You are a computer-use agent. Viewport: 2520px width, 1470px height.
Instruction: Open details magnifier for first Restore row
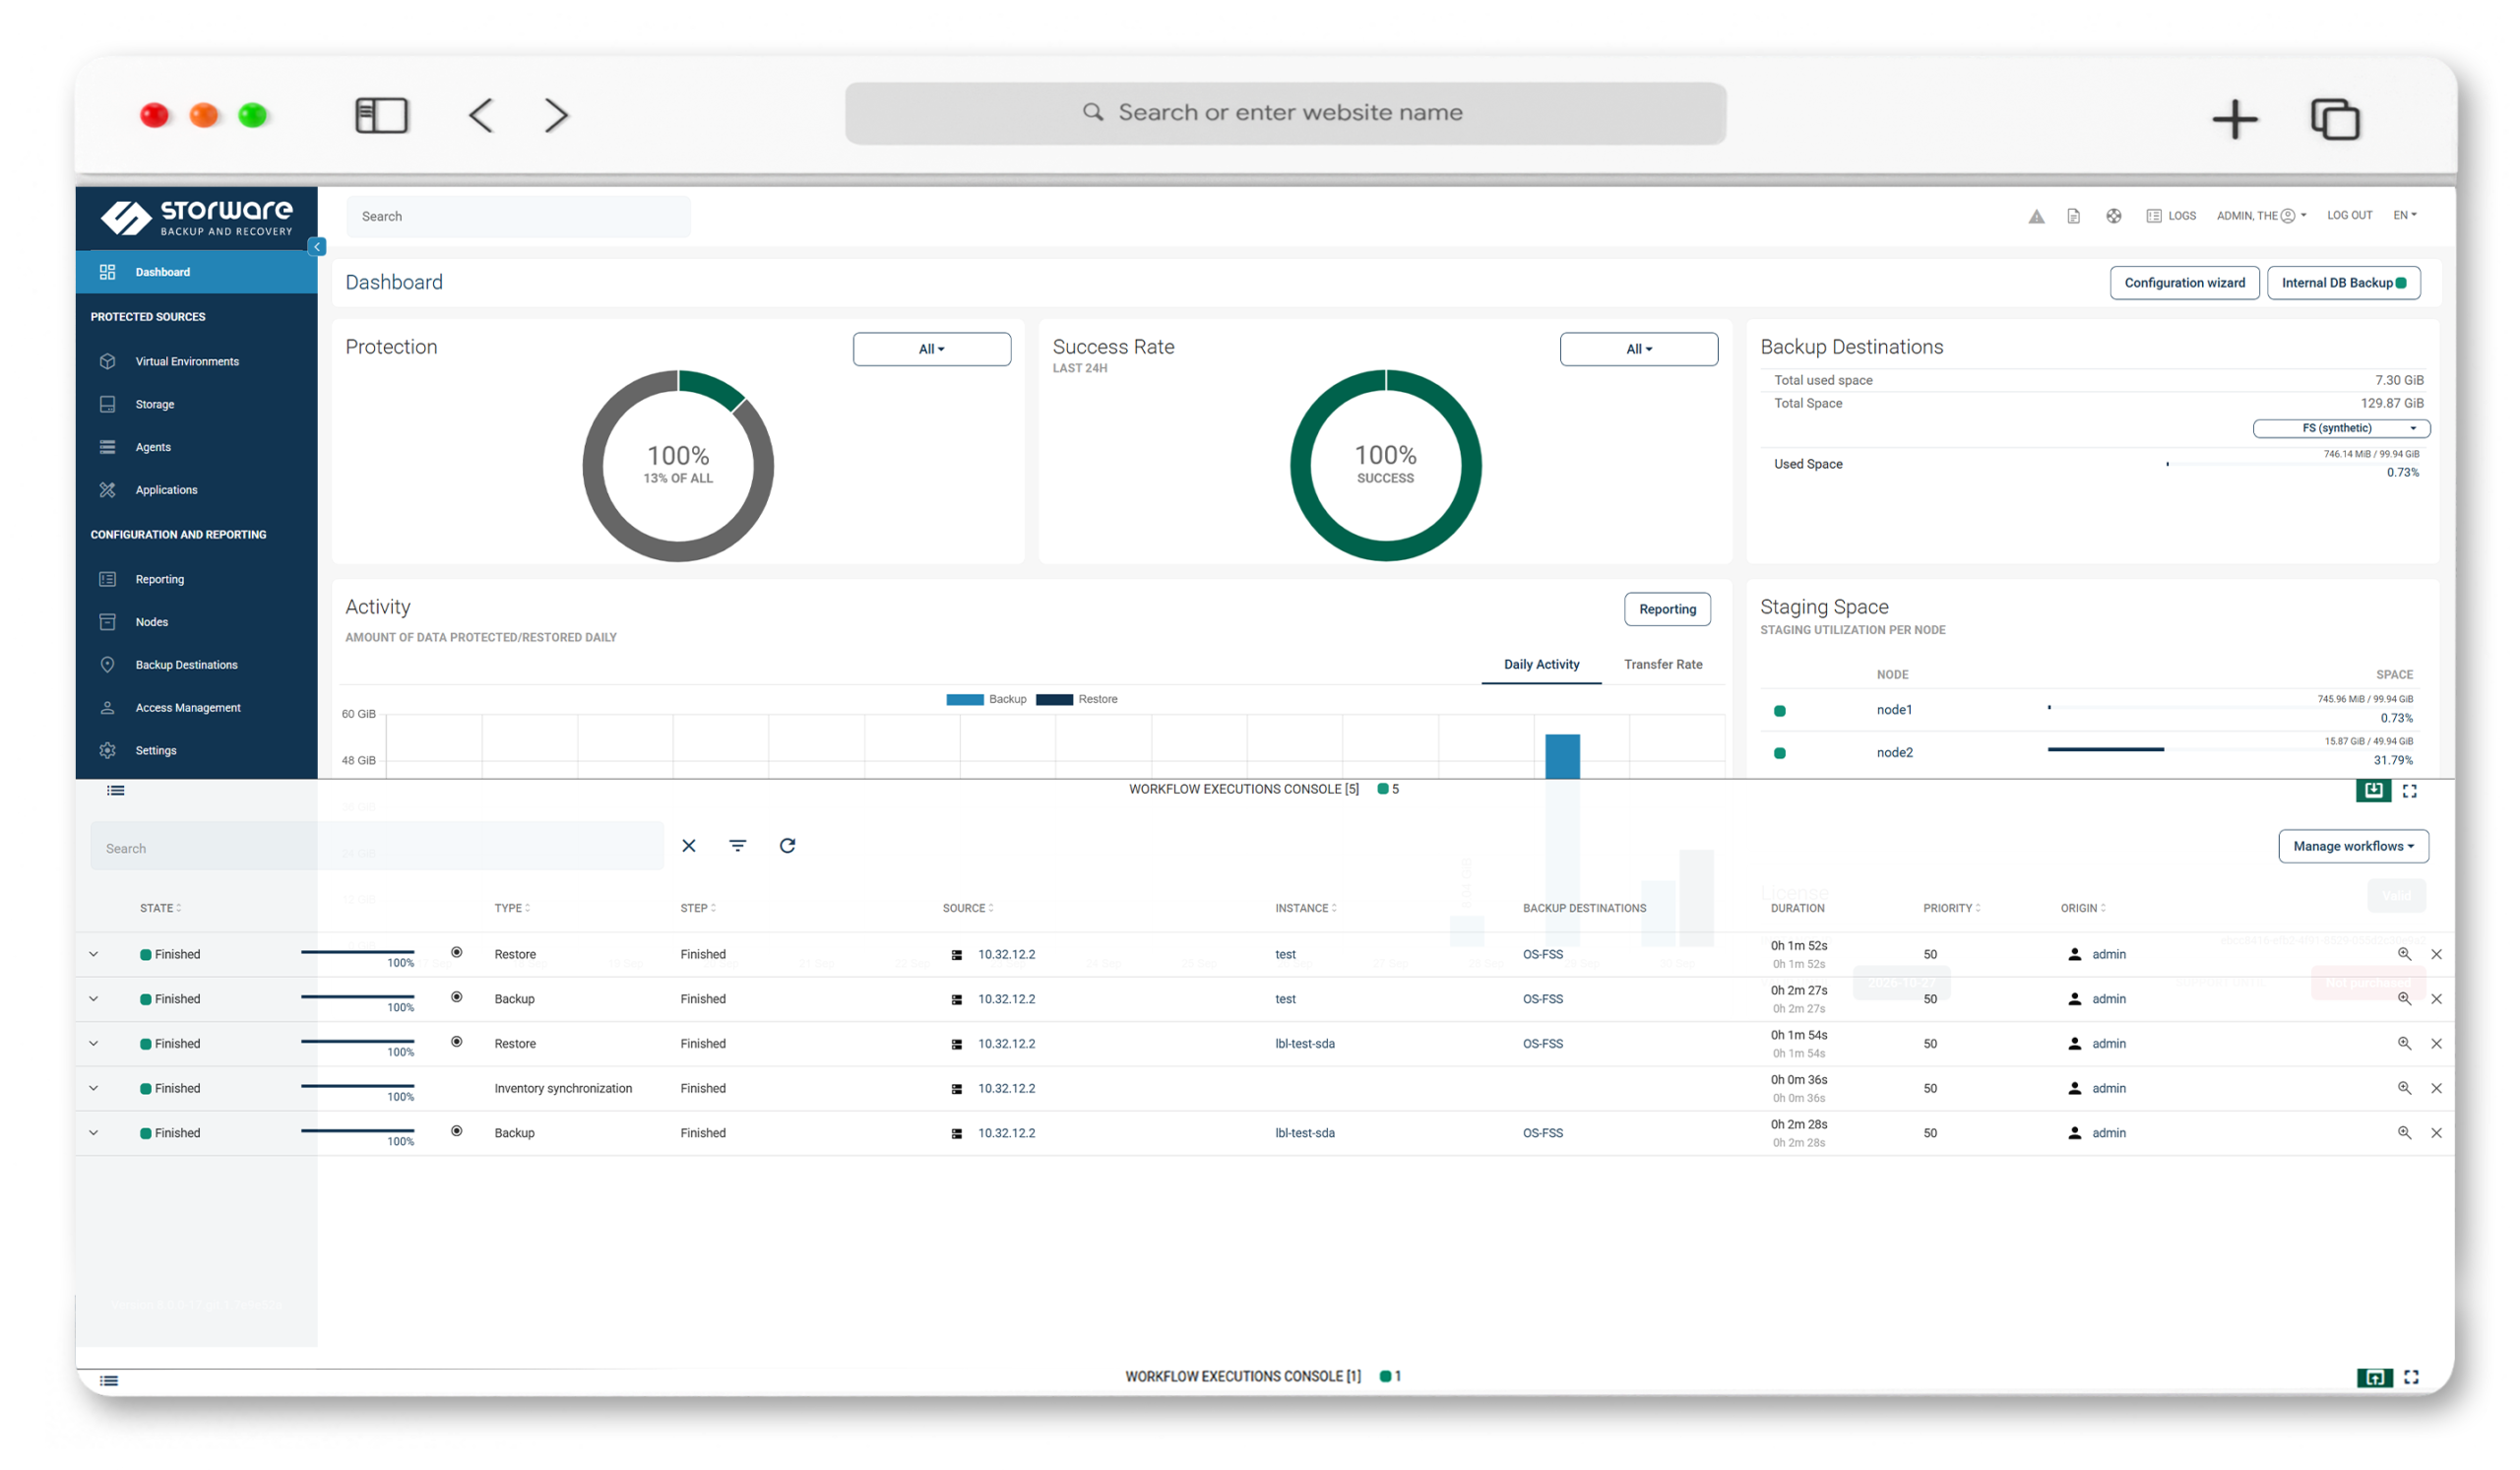(2404, 954)
